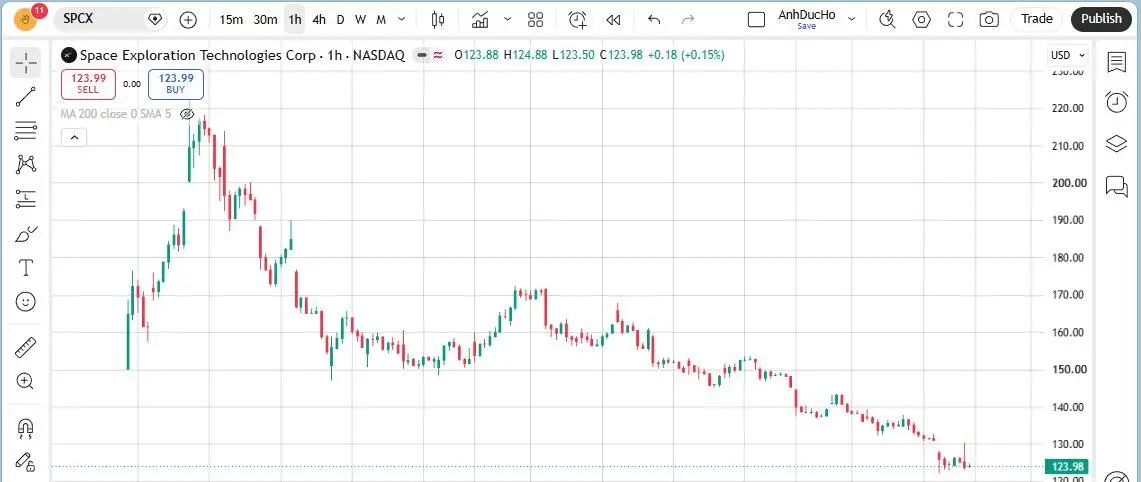The image size is (1141, 482).
Task: Expand the indicators favorites dropdown arrow
Action: click(x=508, y=20)
